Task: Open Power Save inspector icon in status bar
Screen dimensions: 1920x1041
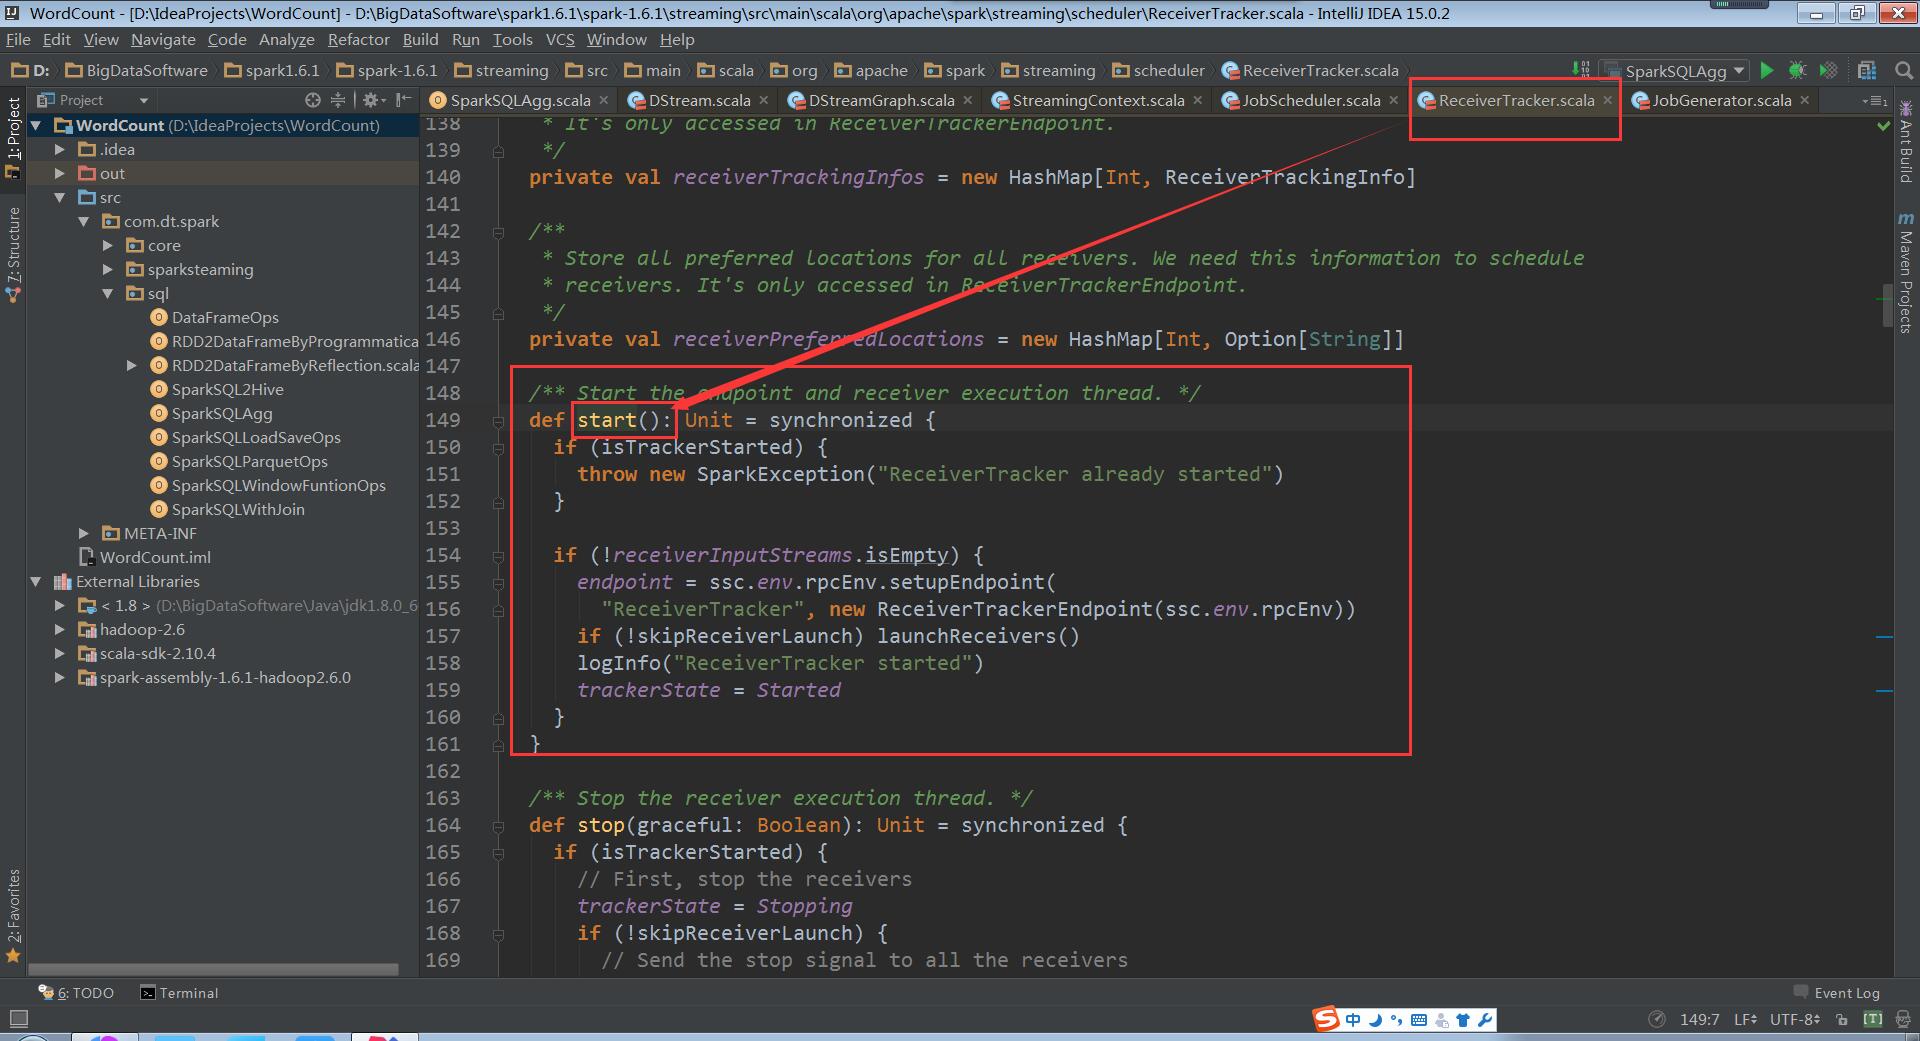Action: [x=1657, y=1020]
